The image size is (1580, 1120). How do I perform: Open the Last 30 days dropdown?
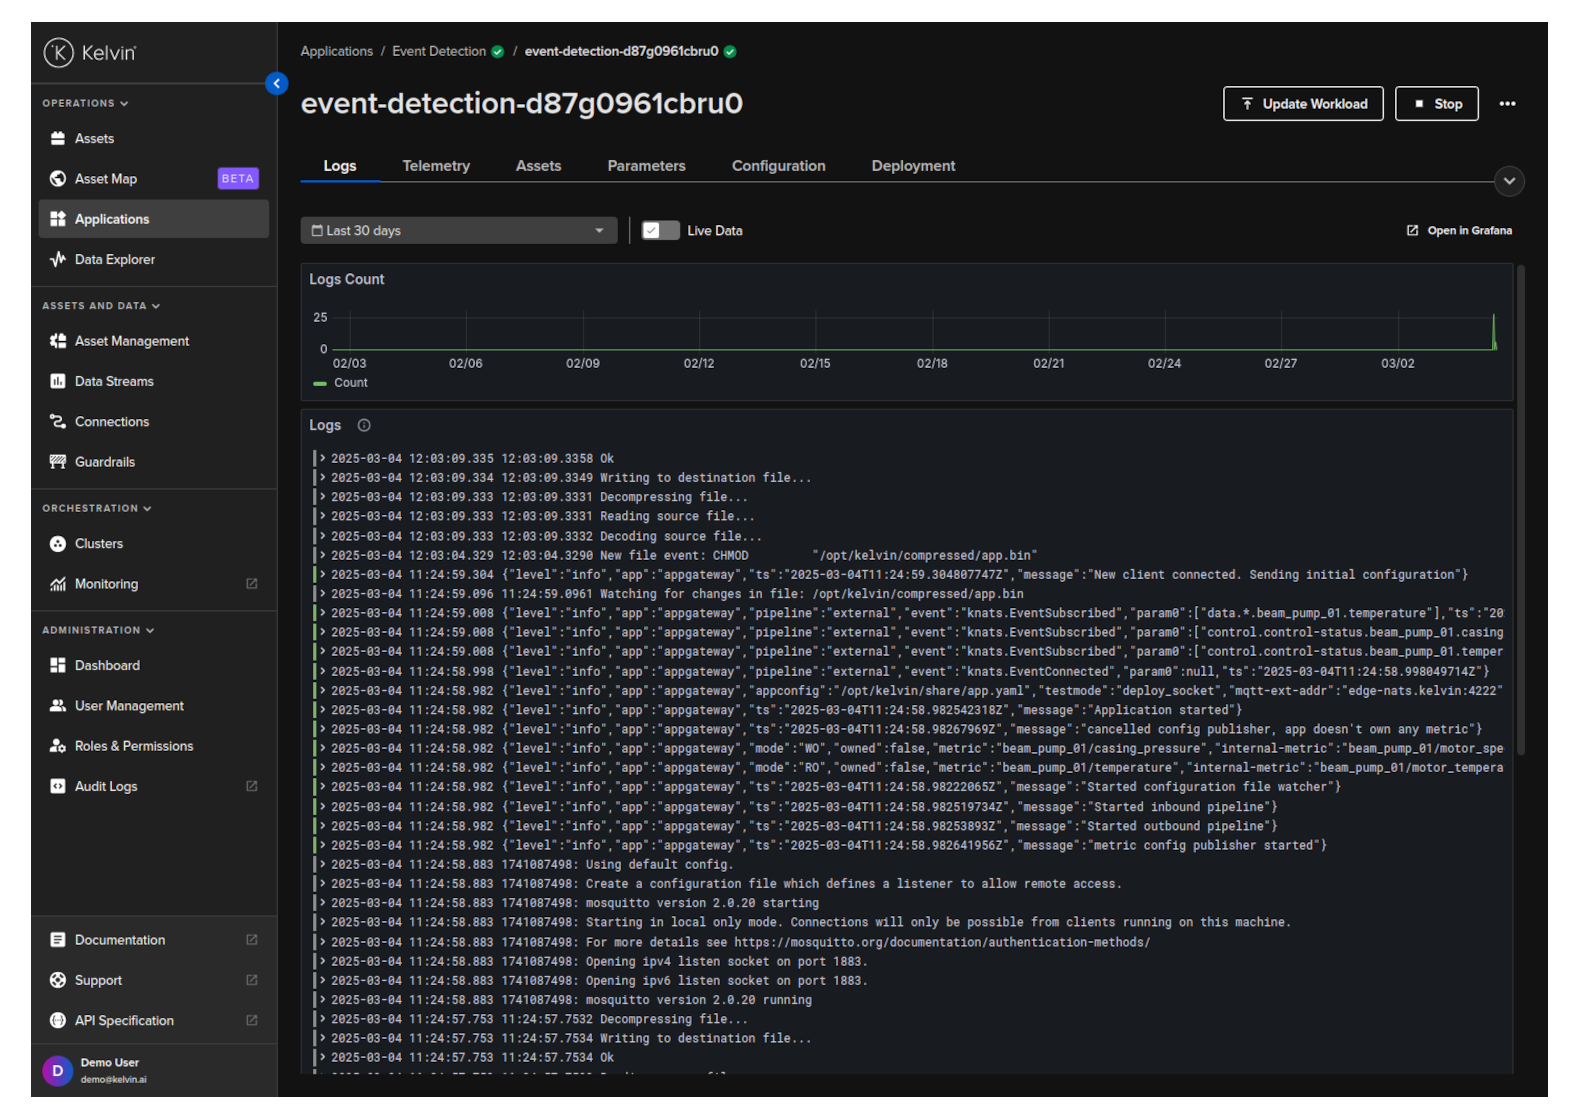click(458, 231)
